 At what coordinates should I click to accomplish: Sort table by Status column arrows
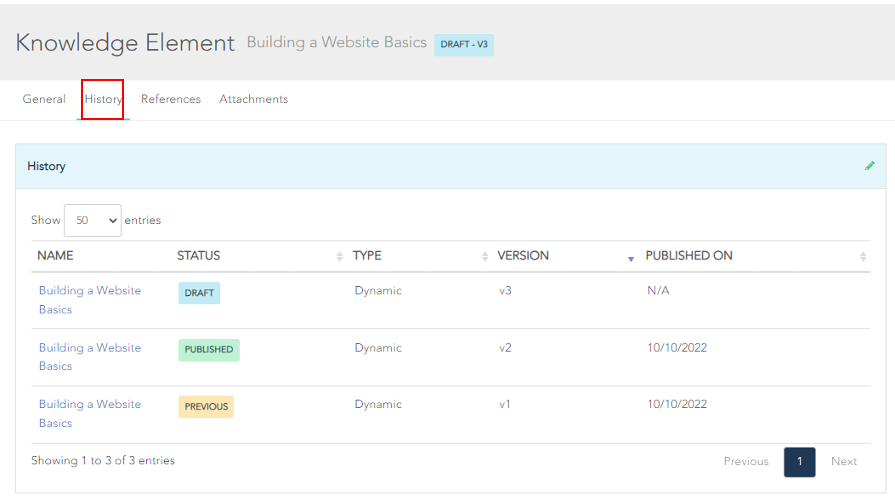(x=340, y=256)
